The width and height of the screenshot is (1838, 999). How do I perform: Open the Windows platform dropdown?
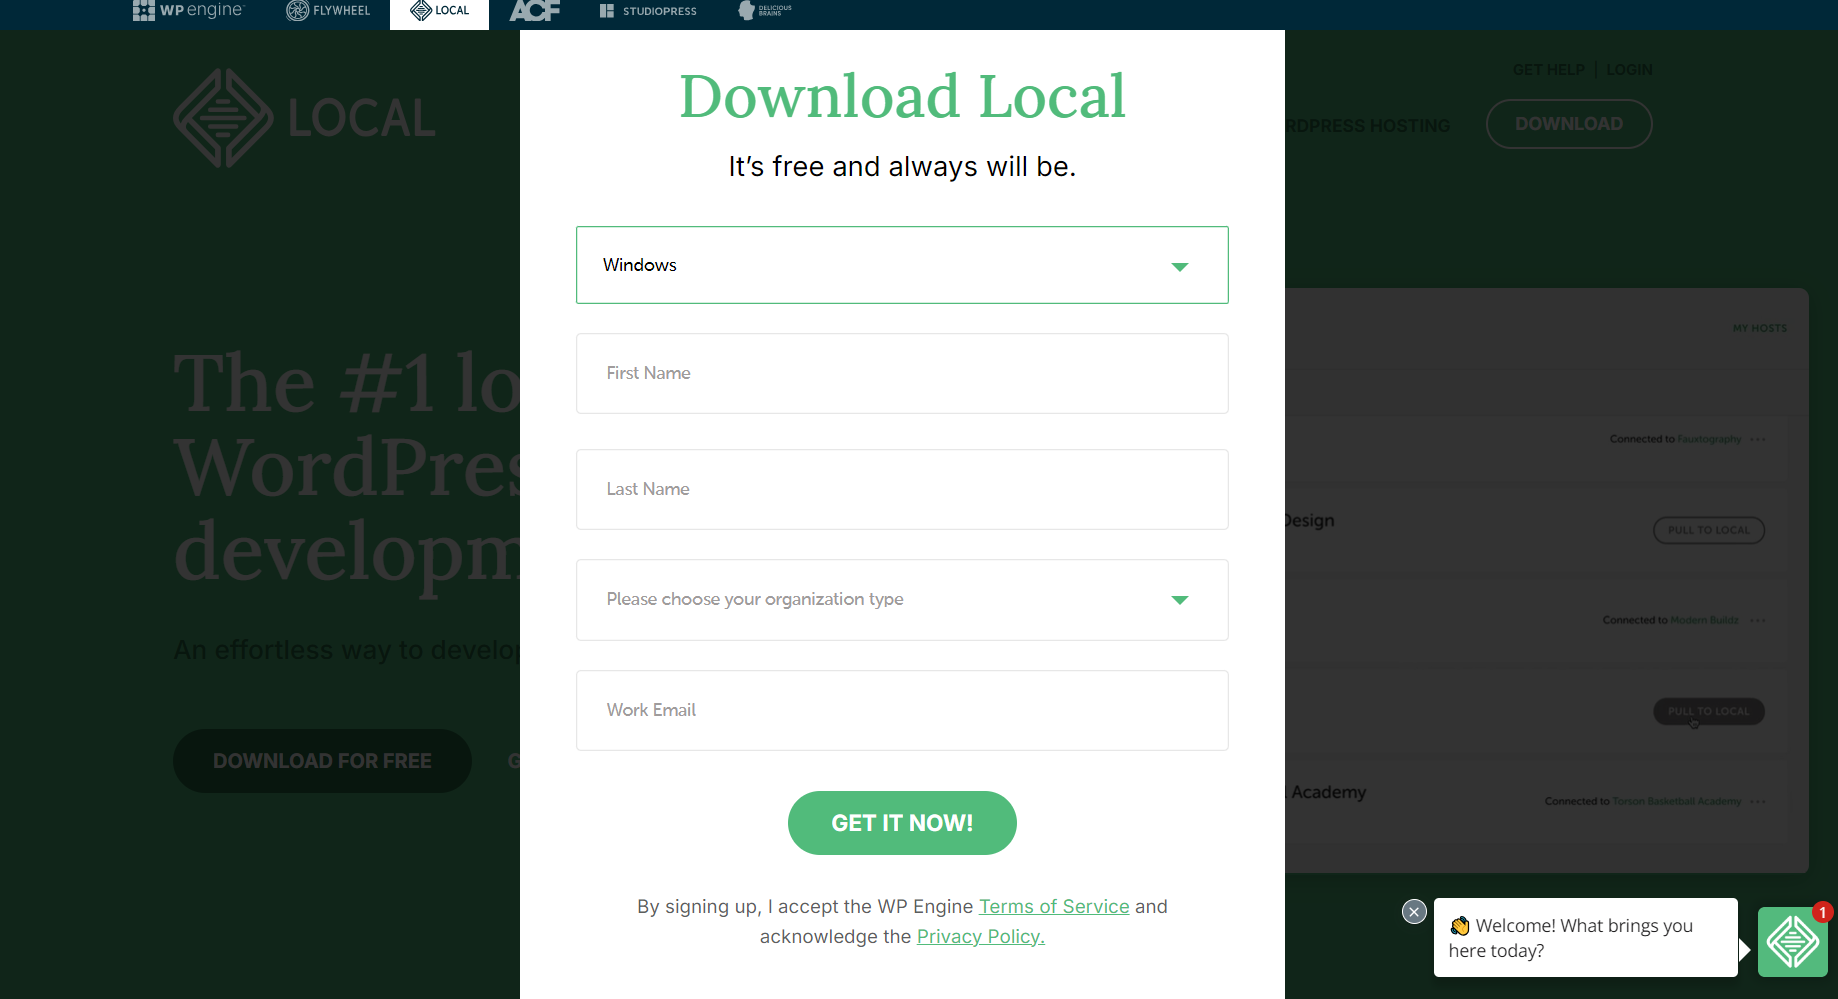click(x=902, y=265)
